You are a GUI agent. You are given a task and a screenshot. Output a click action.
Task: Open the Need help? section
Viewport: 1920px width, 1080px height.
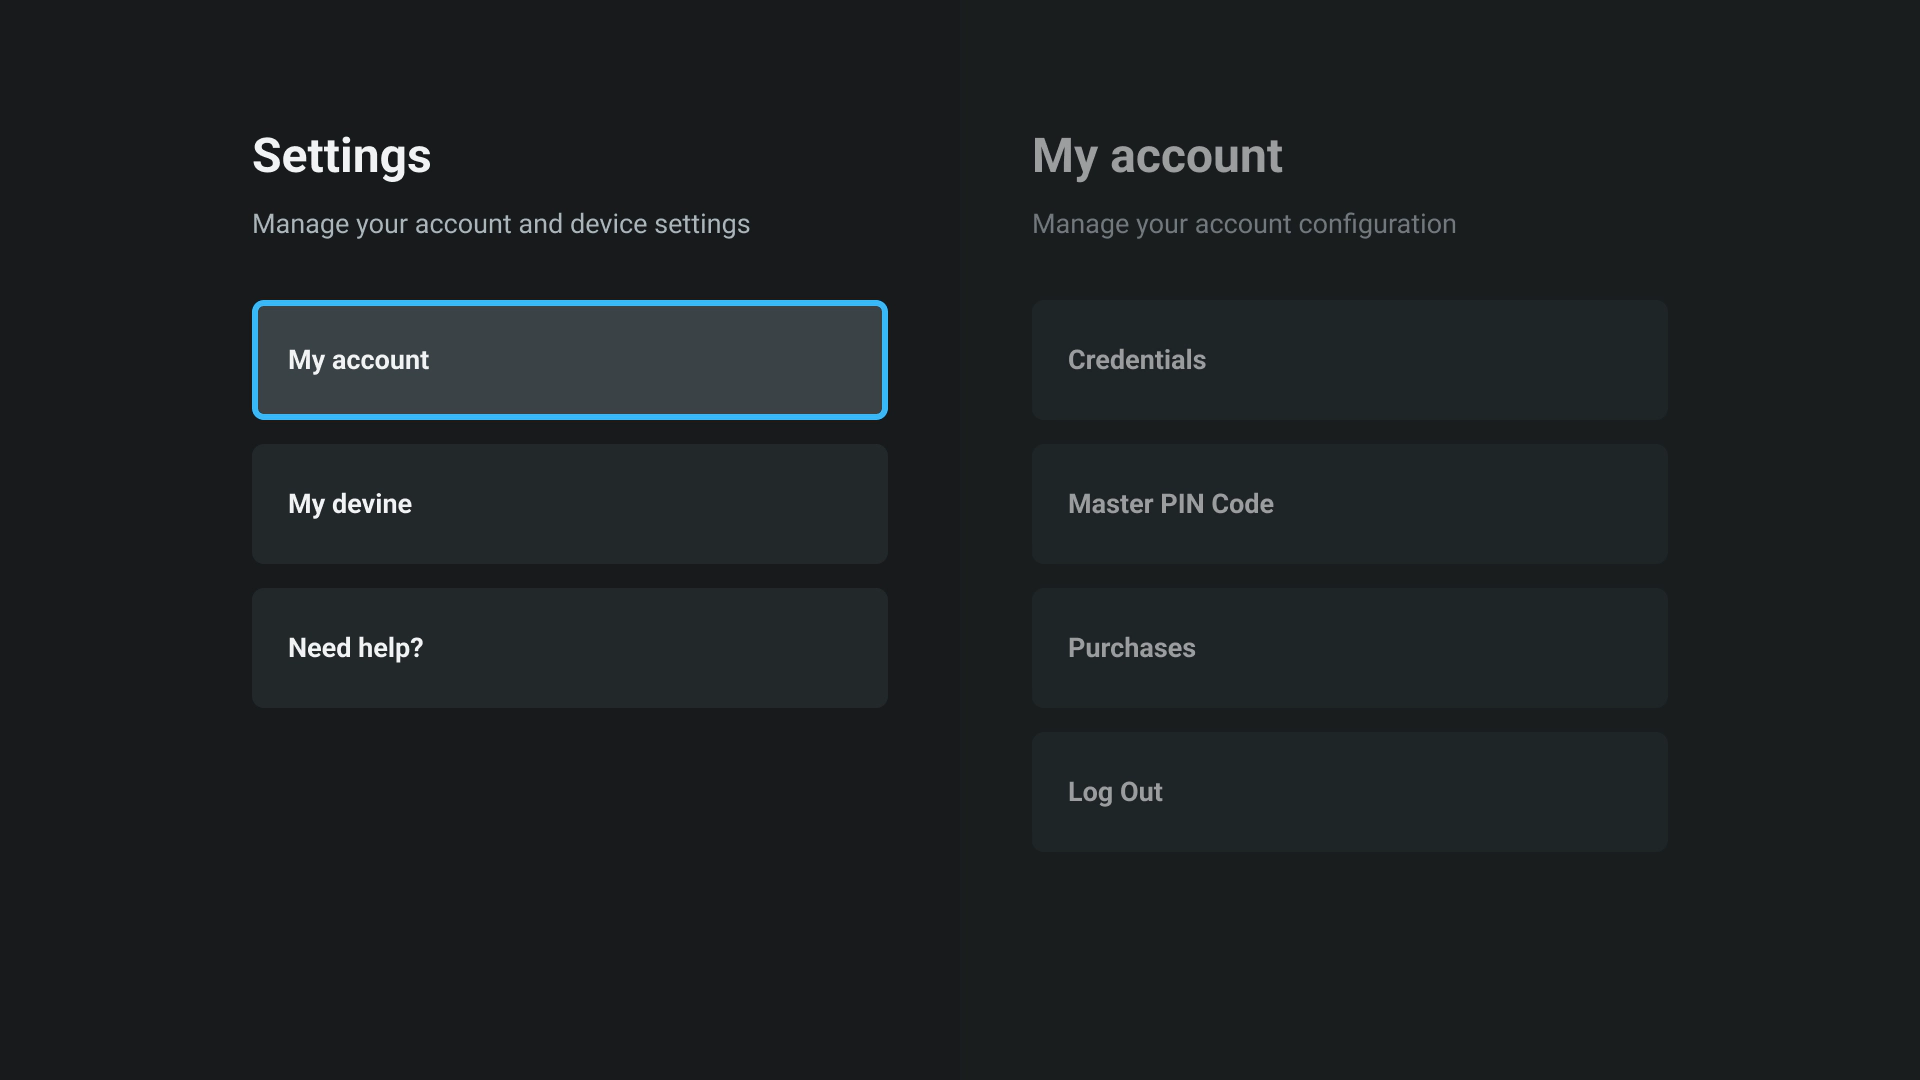[x=569, y=648]
